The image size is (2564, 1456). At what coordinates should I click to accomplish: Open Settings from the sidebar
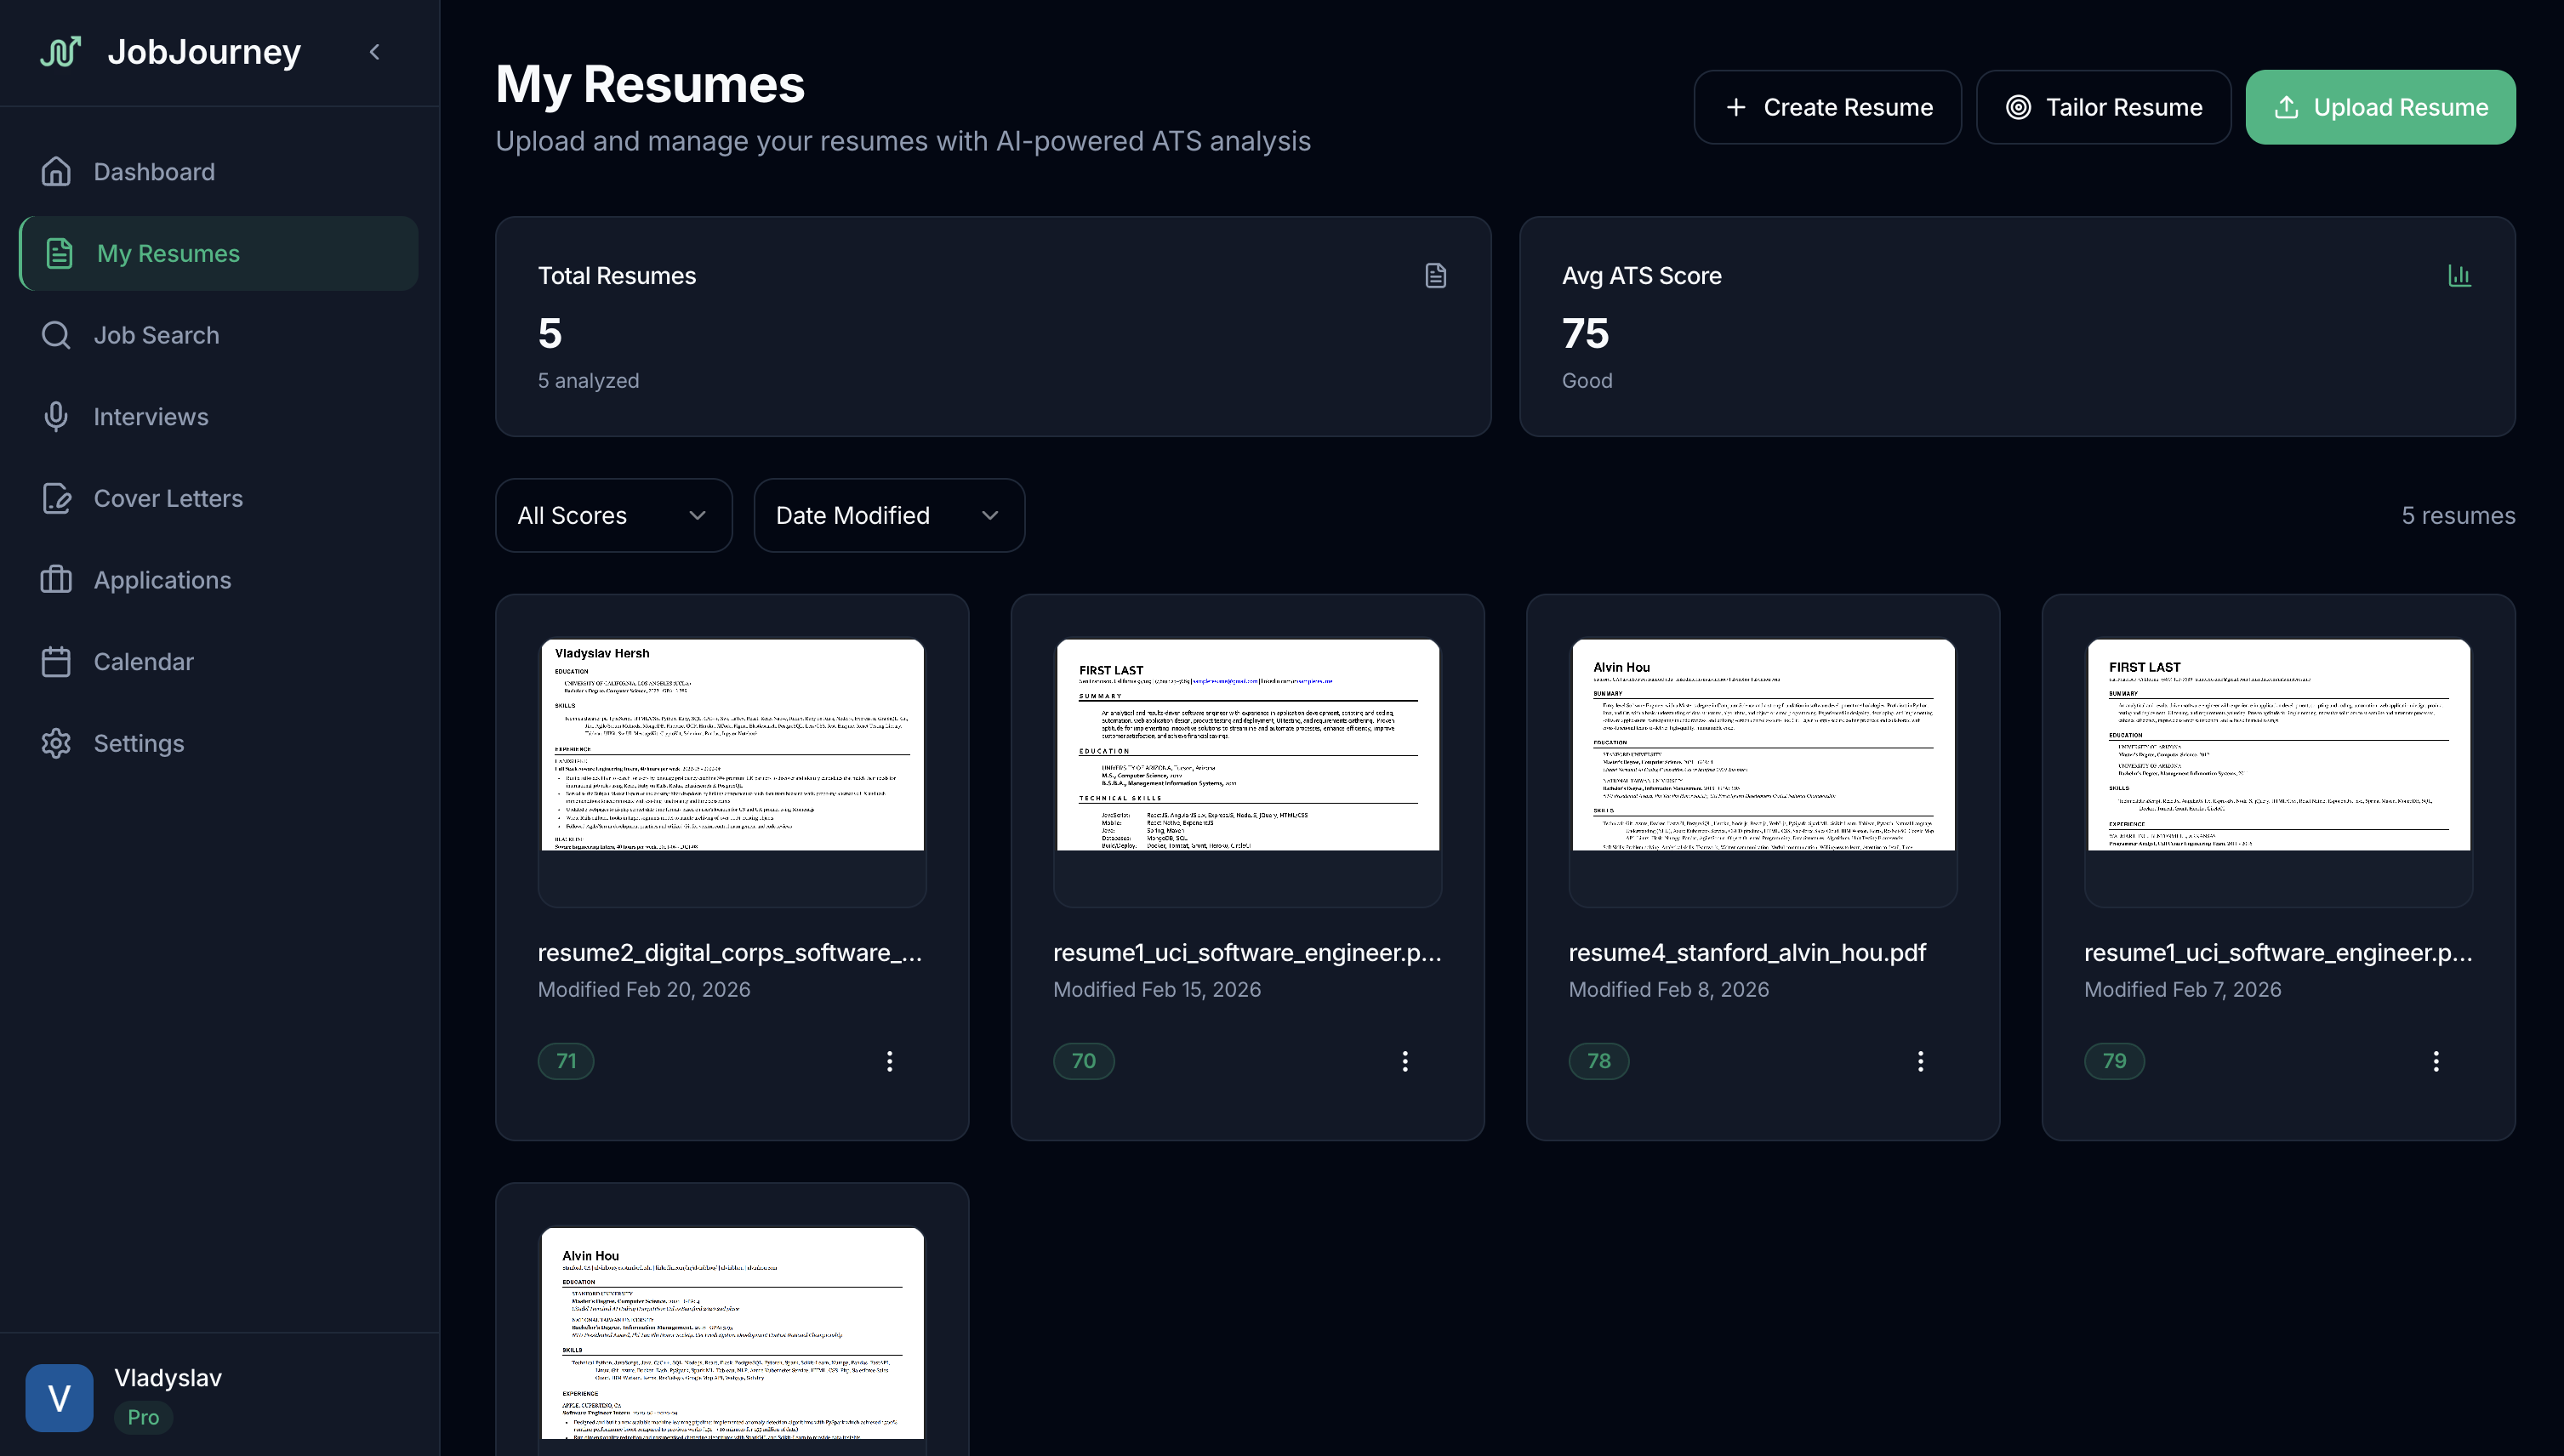coord(219,743)
